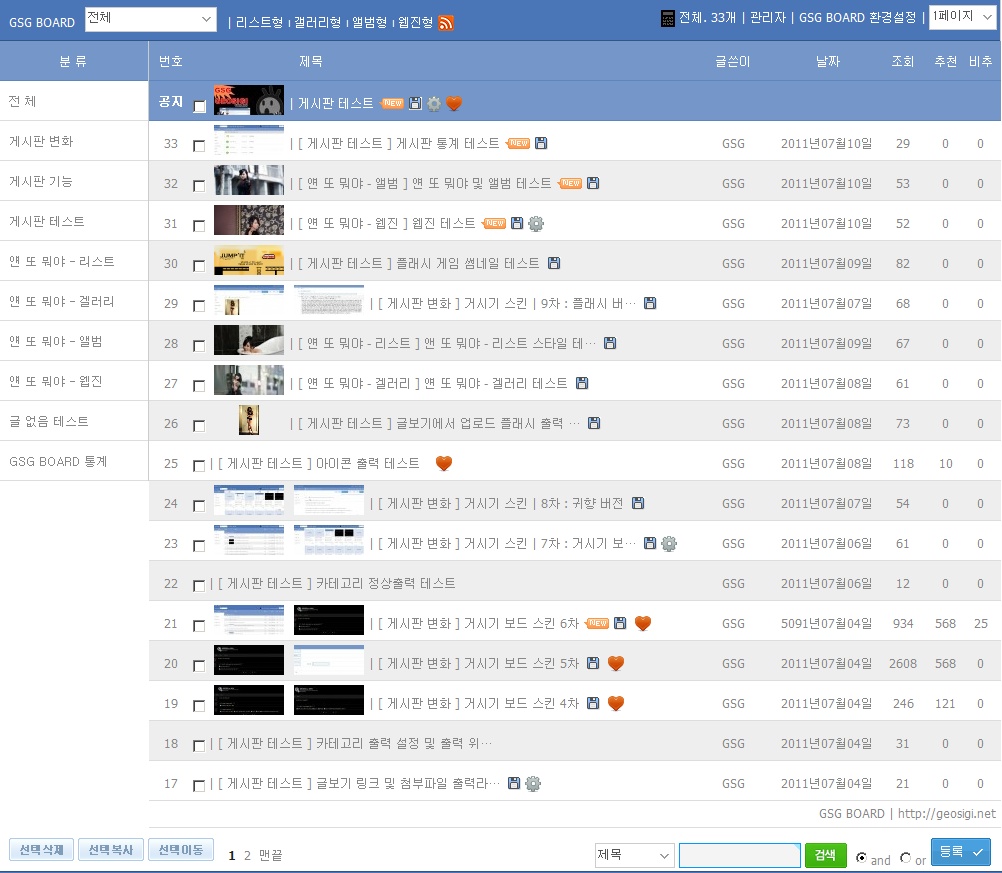The width and height of the screenshot is (1002, 873).
Task: Click the search keyword text box
Action: (x=738, y=855)
